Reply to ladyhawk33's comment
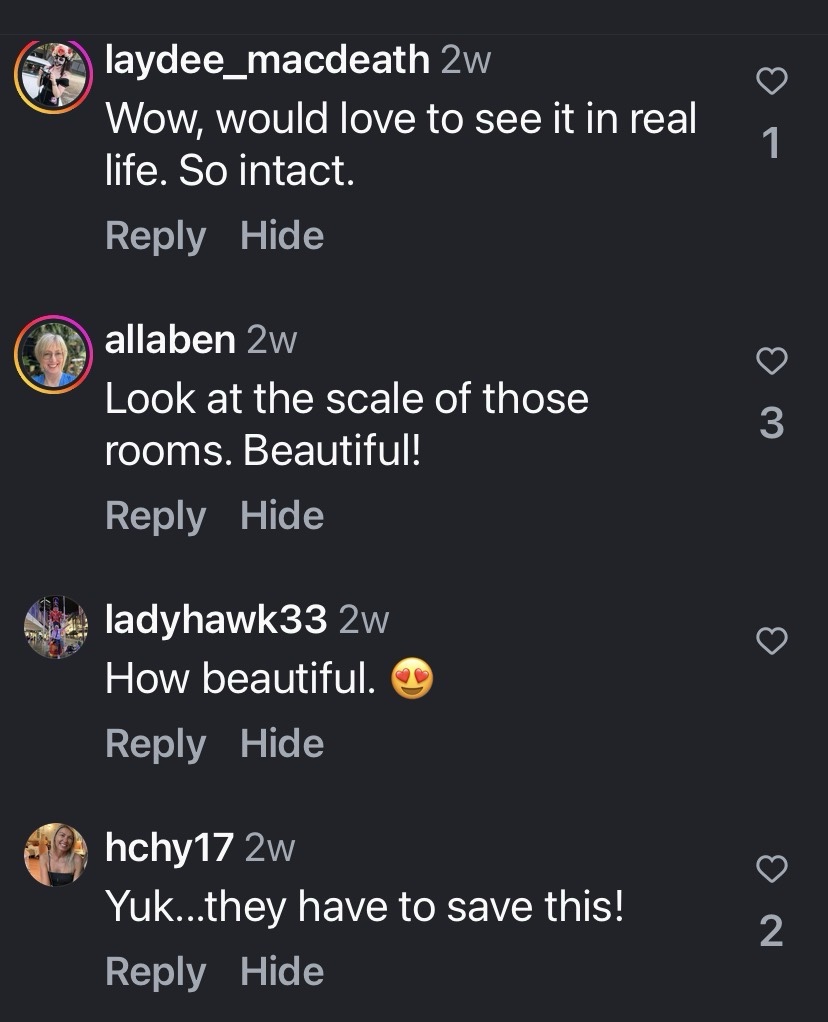The width and height of the screenshot is (828, 1022). [x=155, y=744]
